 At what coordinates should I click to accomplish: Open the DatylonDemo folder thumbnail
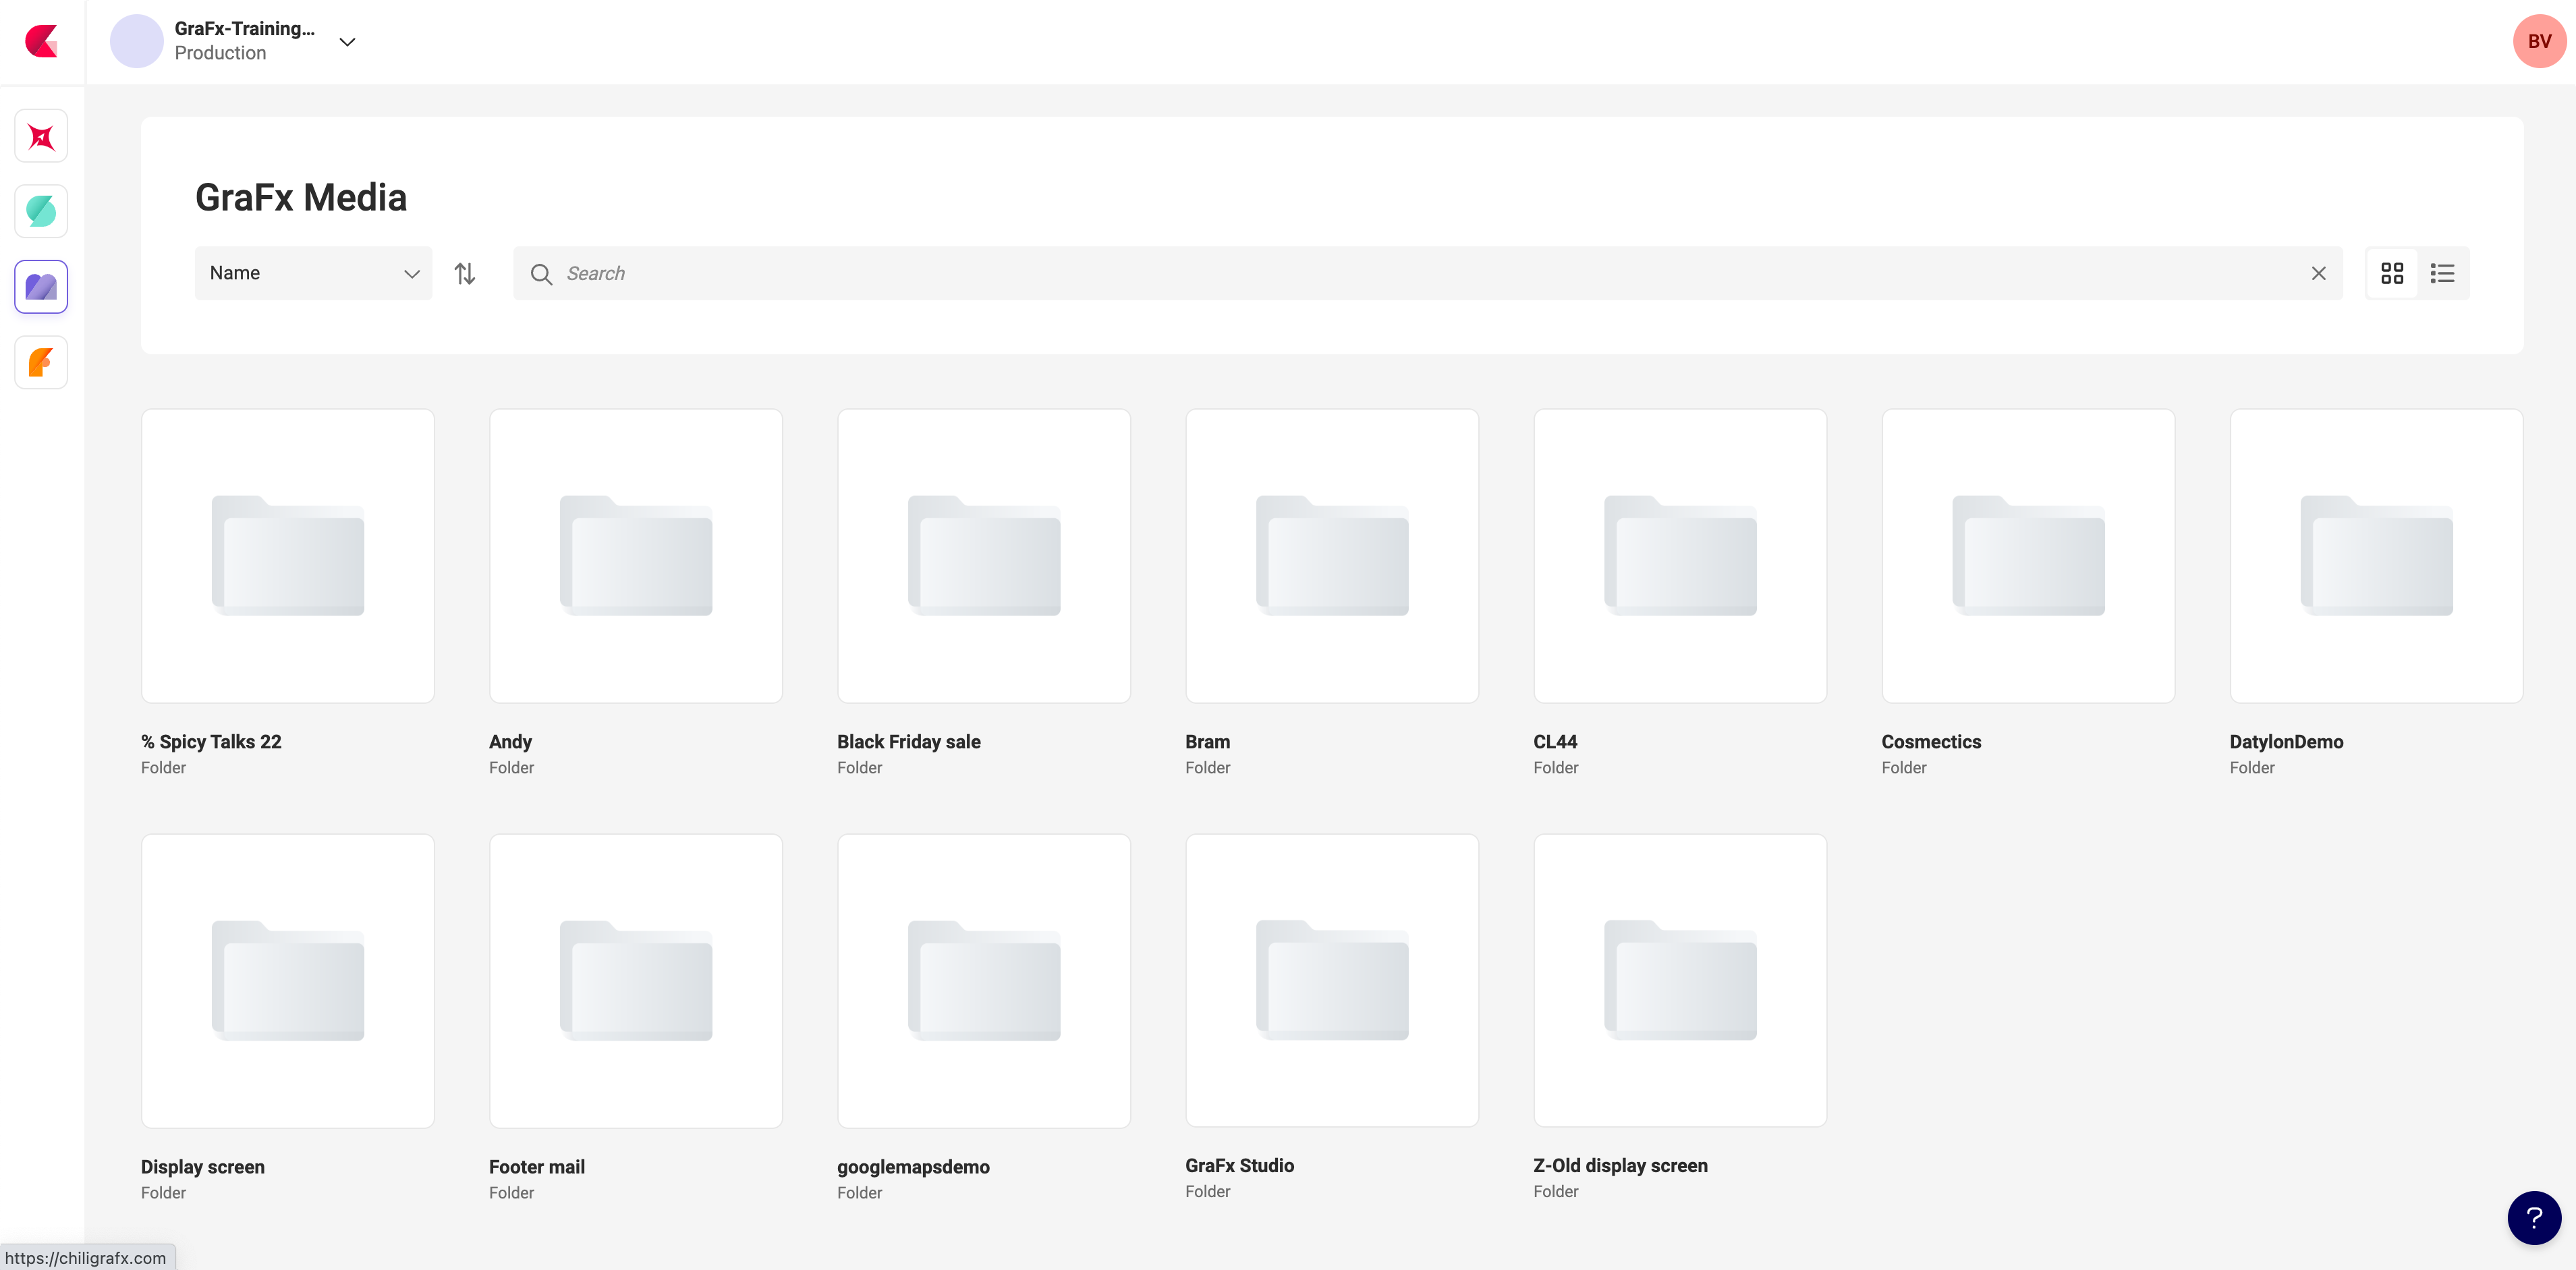(x=2376, y=556)
